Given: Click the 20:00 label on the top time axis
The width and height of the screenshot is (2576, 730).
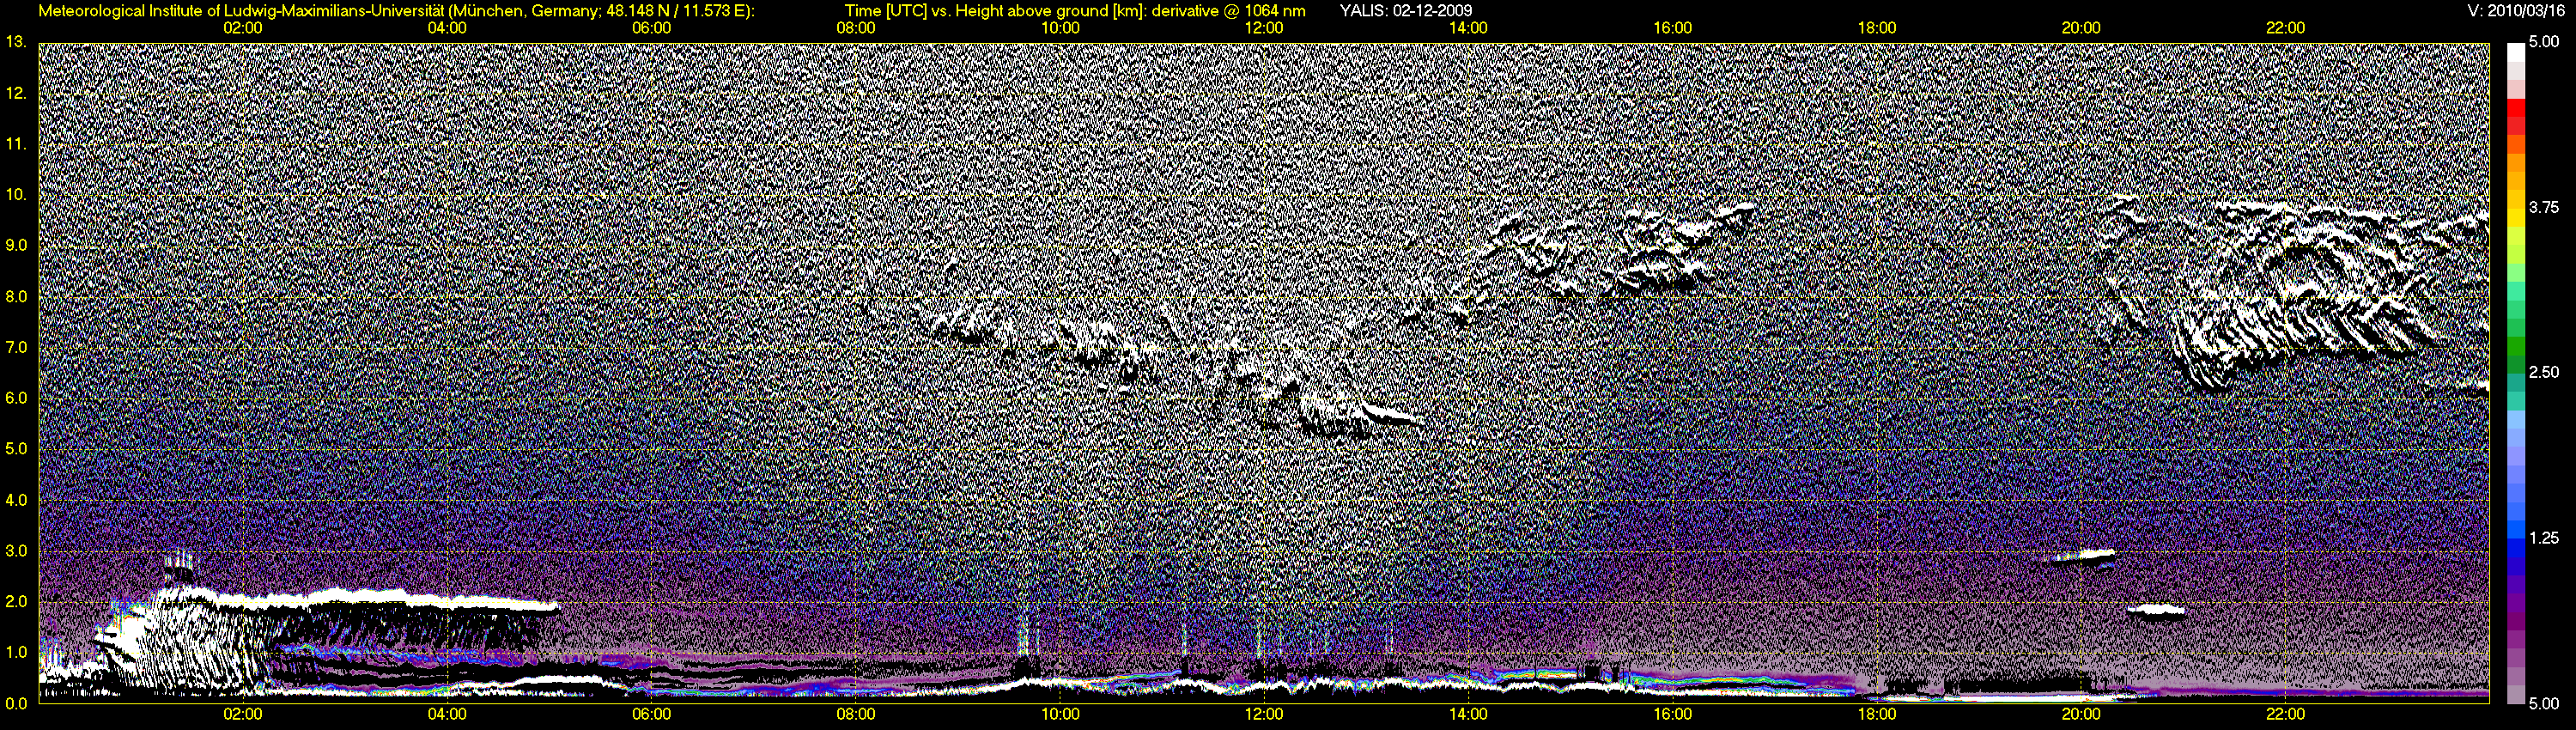Looking at the screenshot, I should (x=2081, y=28).
